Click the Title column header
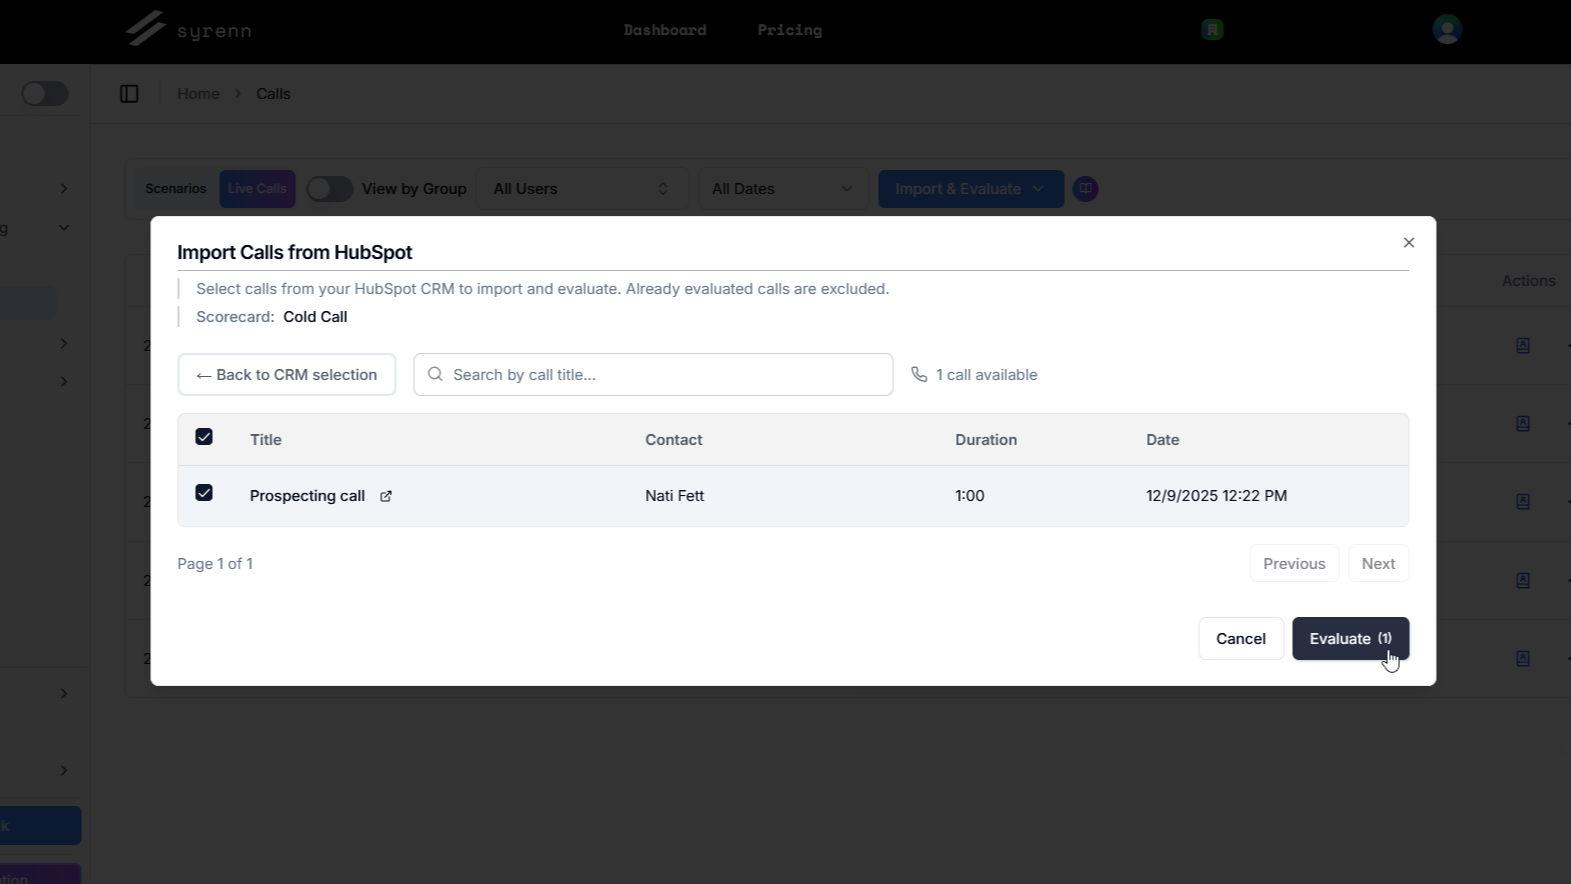The height and width of the screenshot is (884, 1571). coord(266,439)
